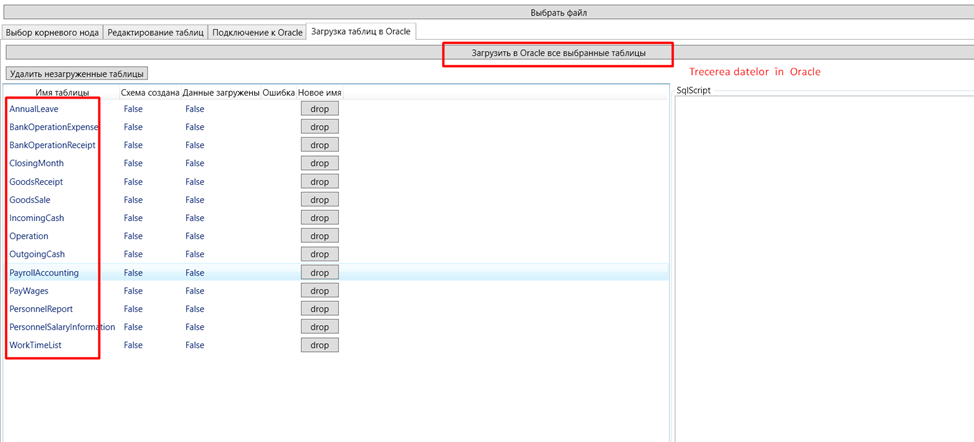Image resolution: width=974 pixels, height=442 pixels.
Task: Drop the GoodsSale table
Action: click(319, 200)
